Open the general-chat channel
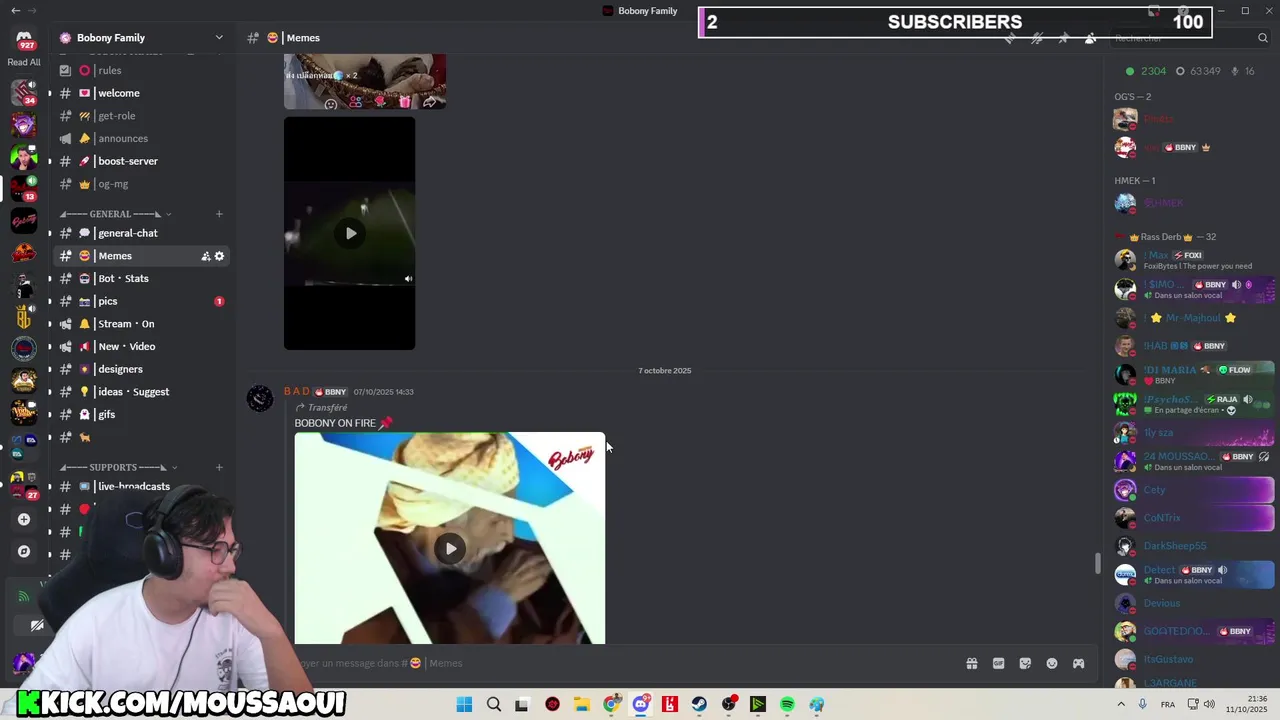 tap(140, 233)
